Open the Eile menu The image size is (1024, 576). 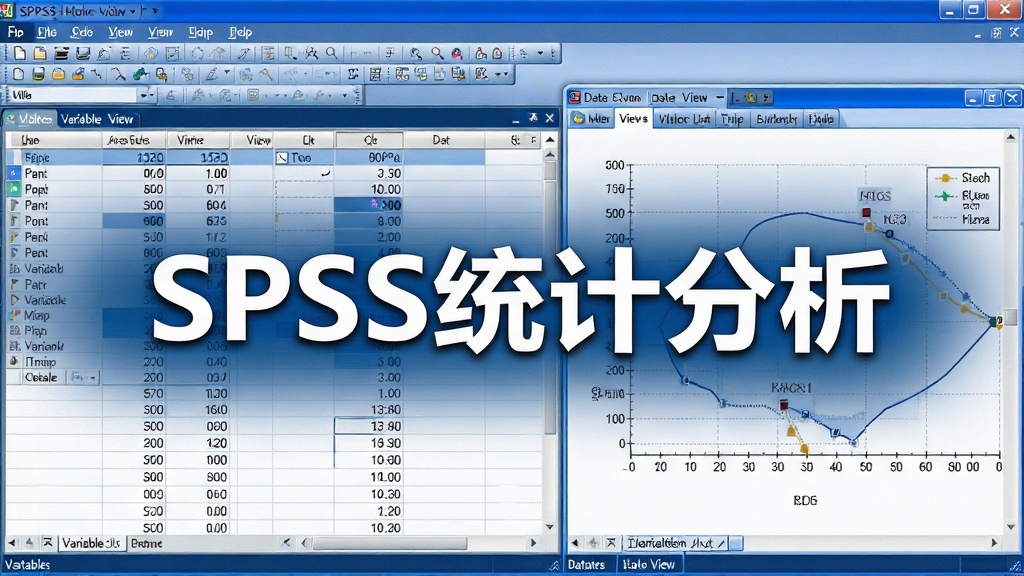pos(47,32)
